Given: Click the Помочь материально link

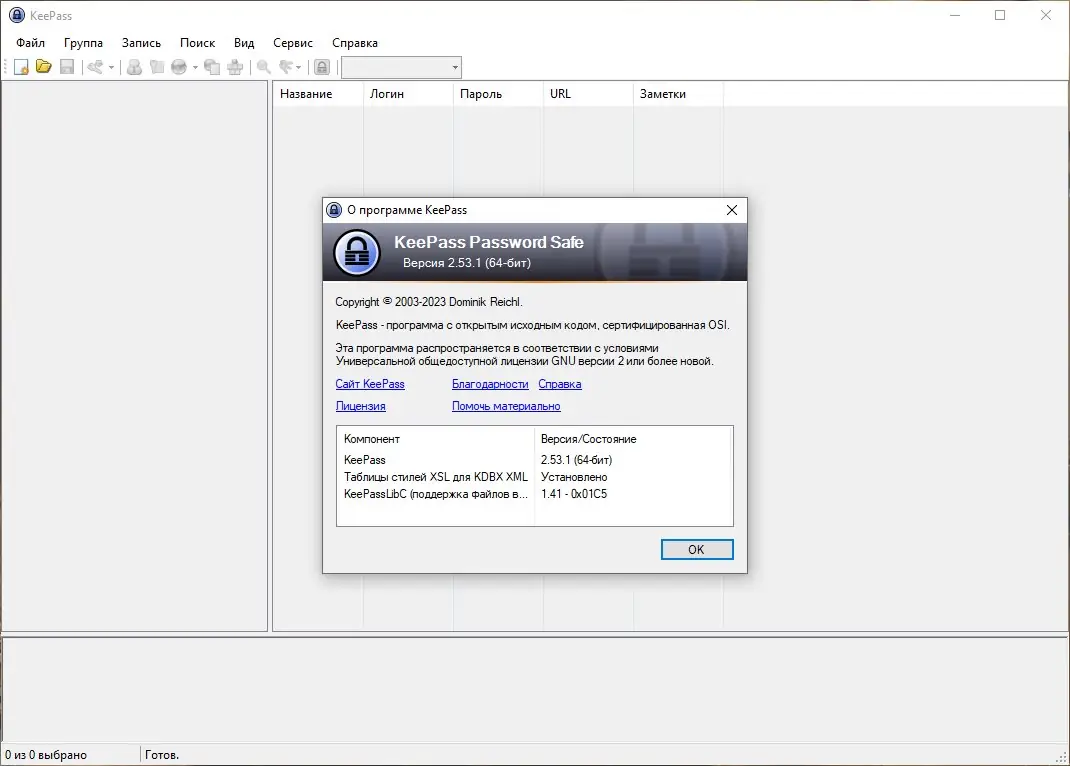Looking at the screenshot, I should 506,406.
